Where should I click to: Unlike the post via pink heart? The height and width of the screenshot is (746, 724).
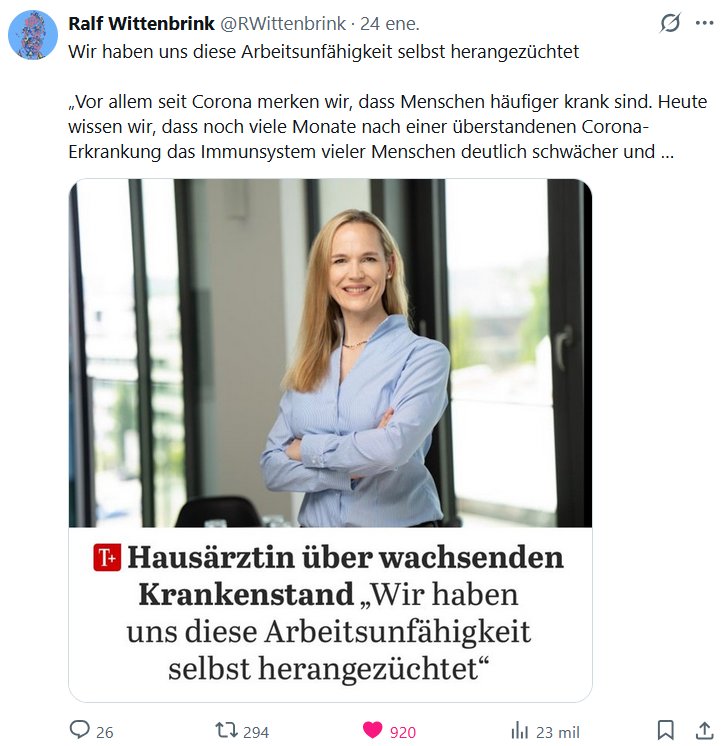tap(372, 730)
